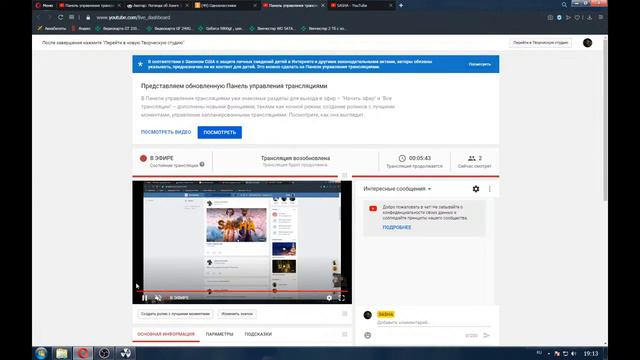Click Перейти в Творческую студию button
Viewport: 640px width, 360px height.
click(540, 42)
